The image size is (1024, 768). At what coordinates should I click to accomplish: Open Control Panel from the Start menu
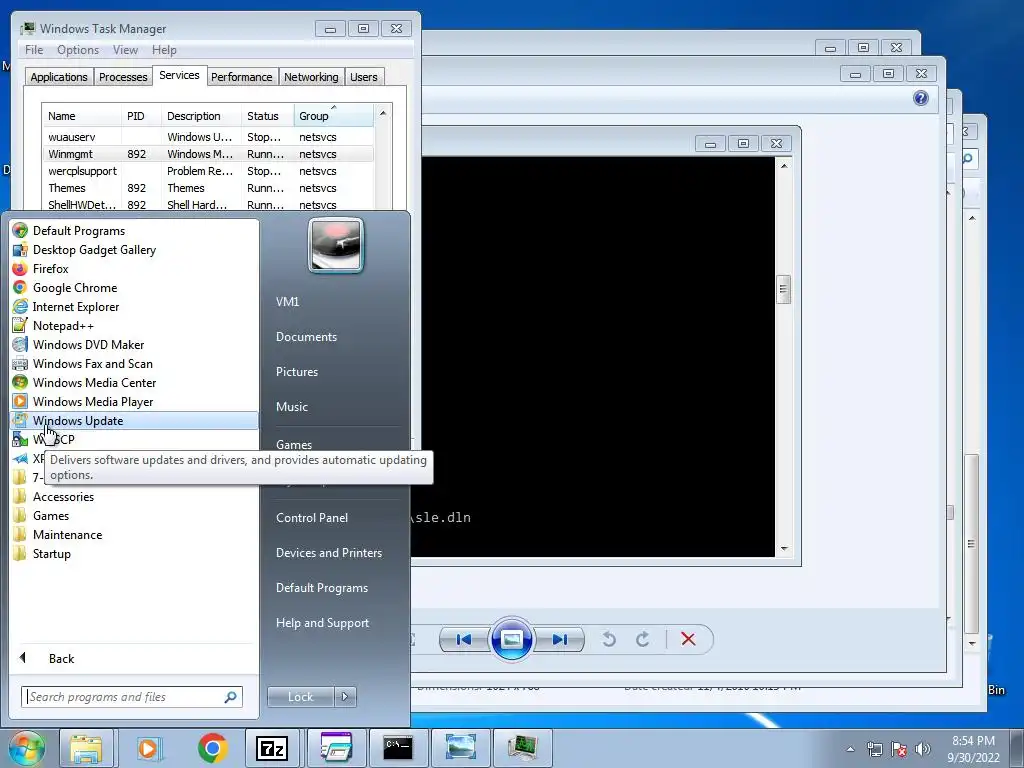(x=312, y=517)
